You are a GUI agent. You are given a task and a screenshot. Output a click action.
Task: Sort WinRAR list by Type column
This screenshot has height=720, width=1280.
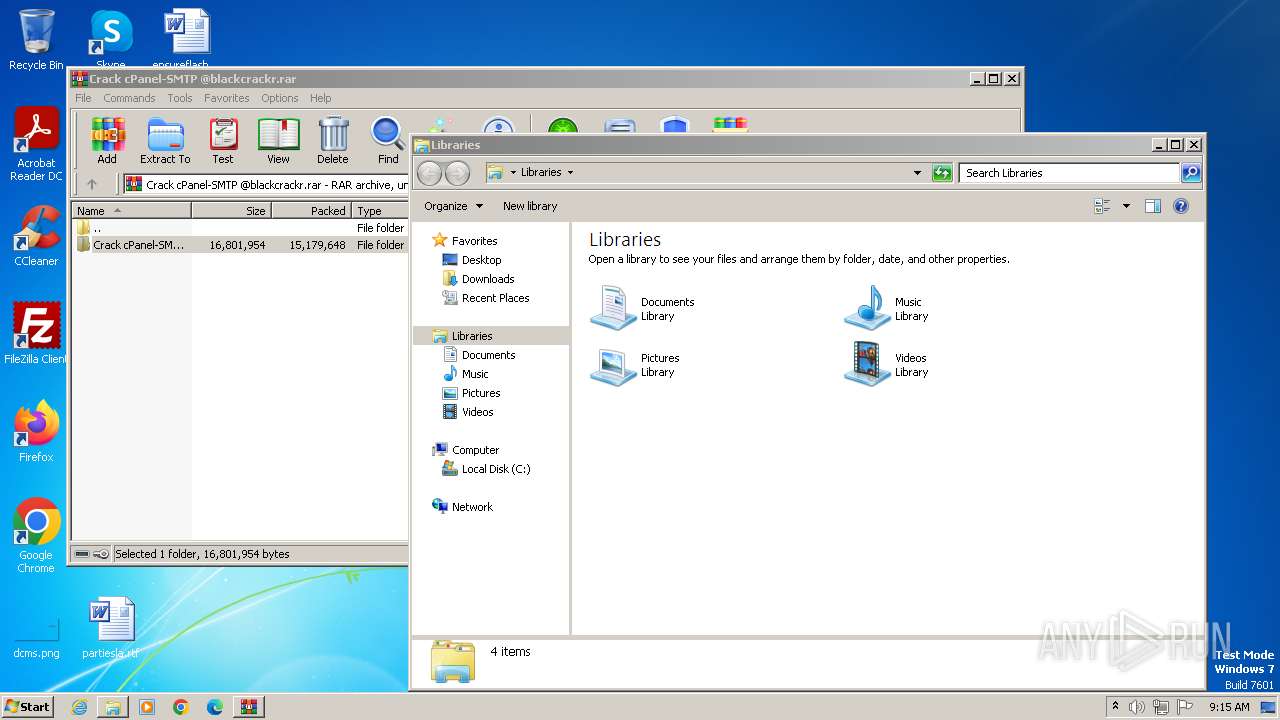coord(380,211)
